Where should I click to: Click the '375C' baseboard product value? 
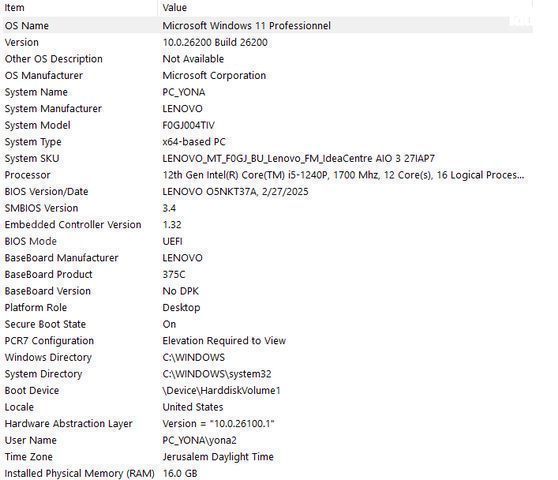(174, 274)
